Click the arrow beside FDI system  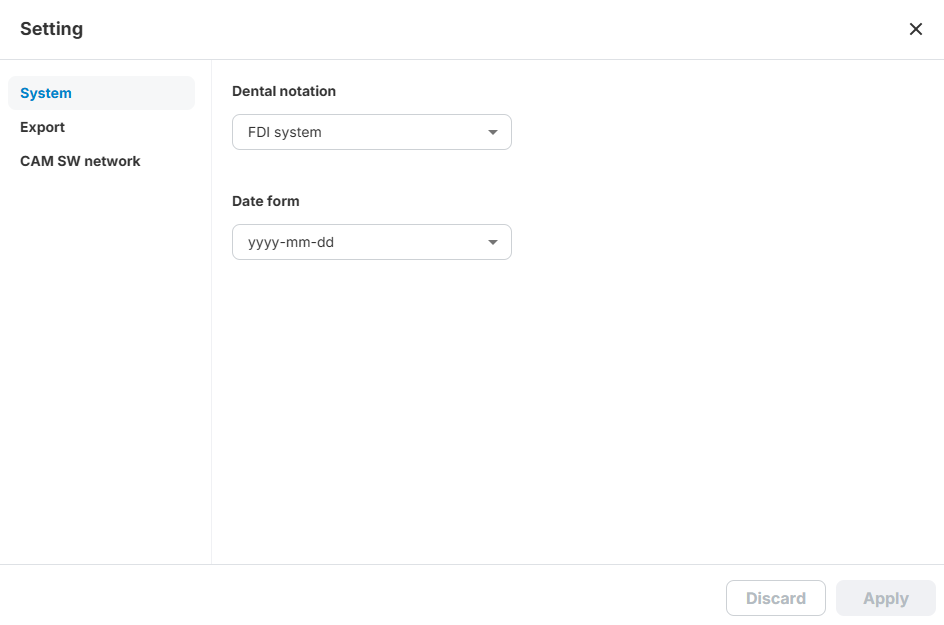click(492, 132)
